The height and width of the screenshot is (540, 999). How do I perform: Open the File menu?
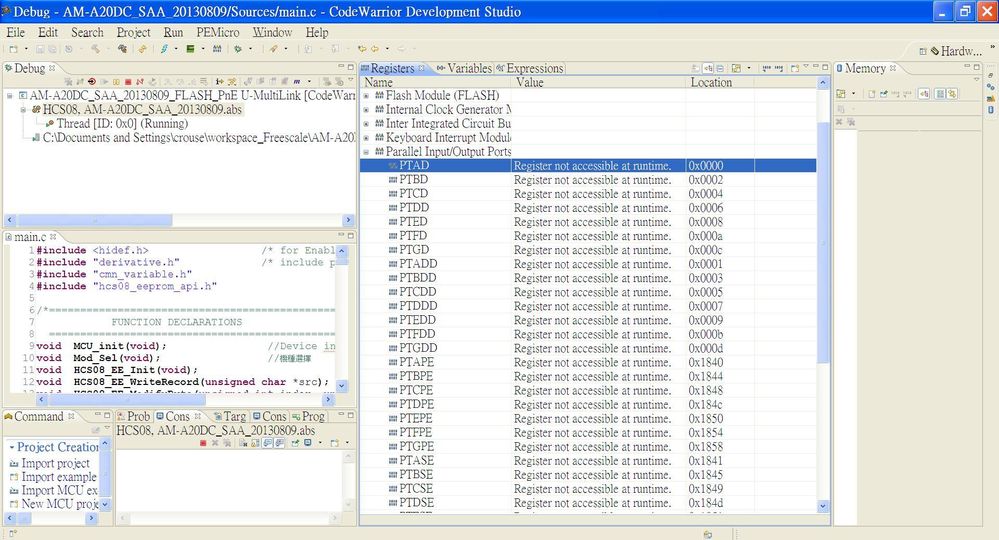point(15,32)
